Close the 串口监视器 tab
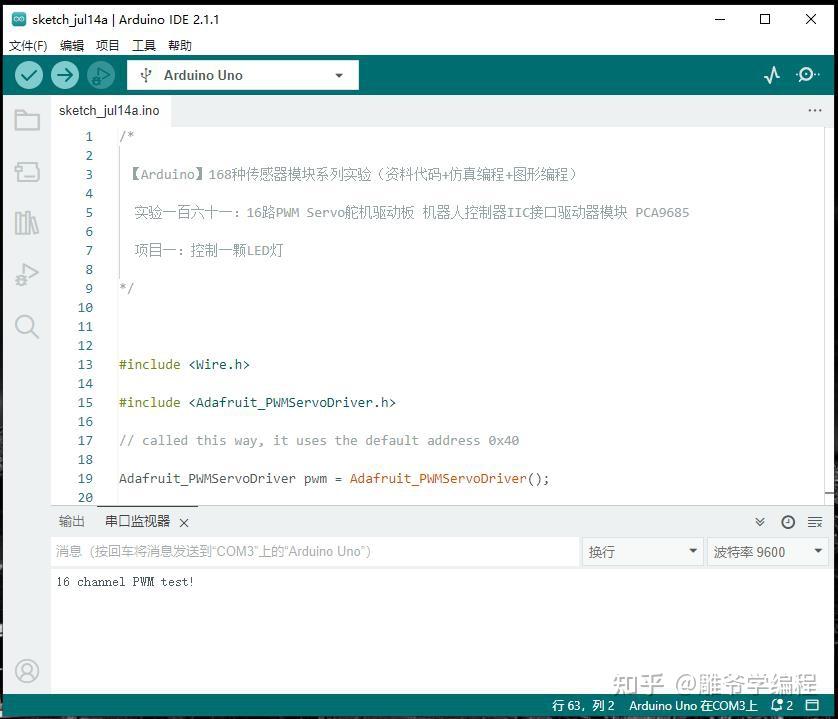Screen dimensions: 838x719 tap(184, 522)
